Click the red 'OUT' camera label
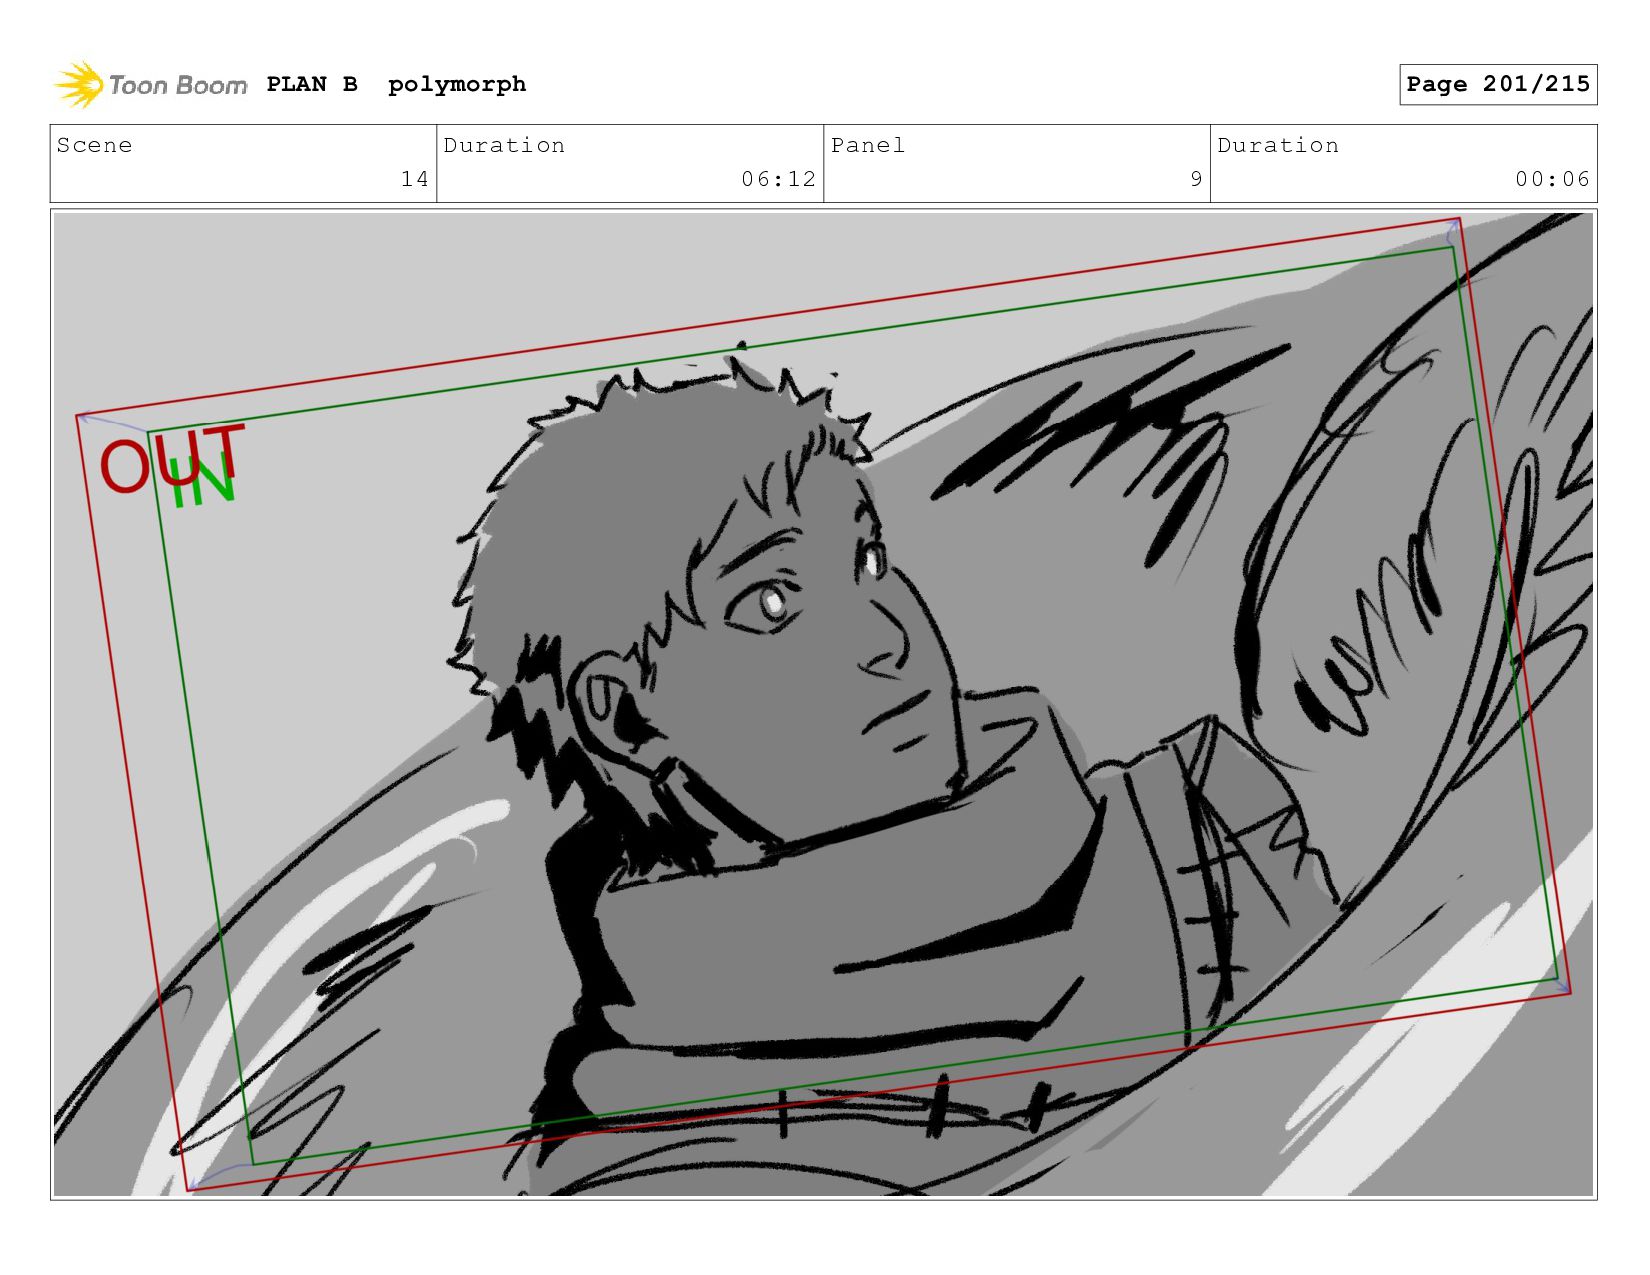Screen dimensions: 1650x1275 pyautogui.click(x=172, y=460)
